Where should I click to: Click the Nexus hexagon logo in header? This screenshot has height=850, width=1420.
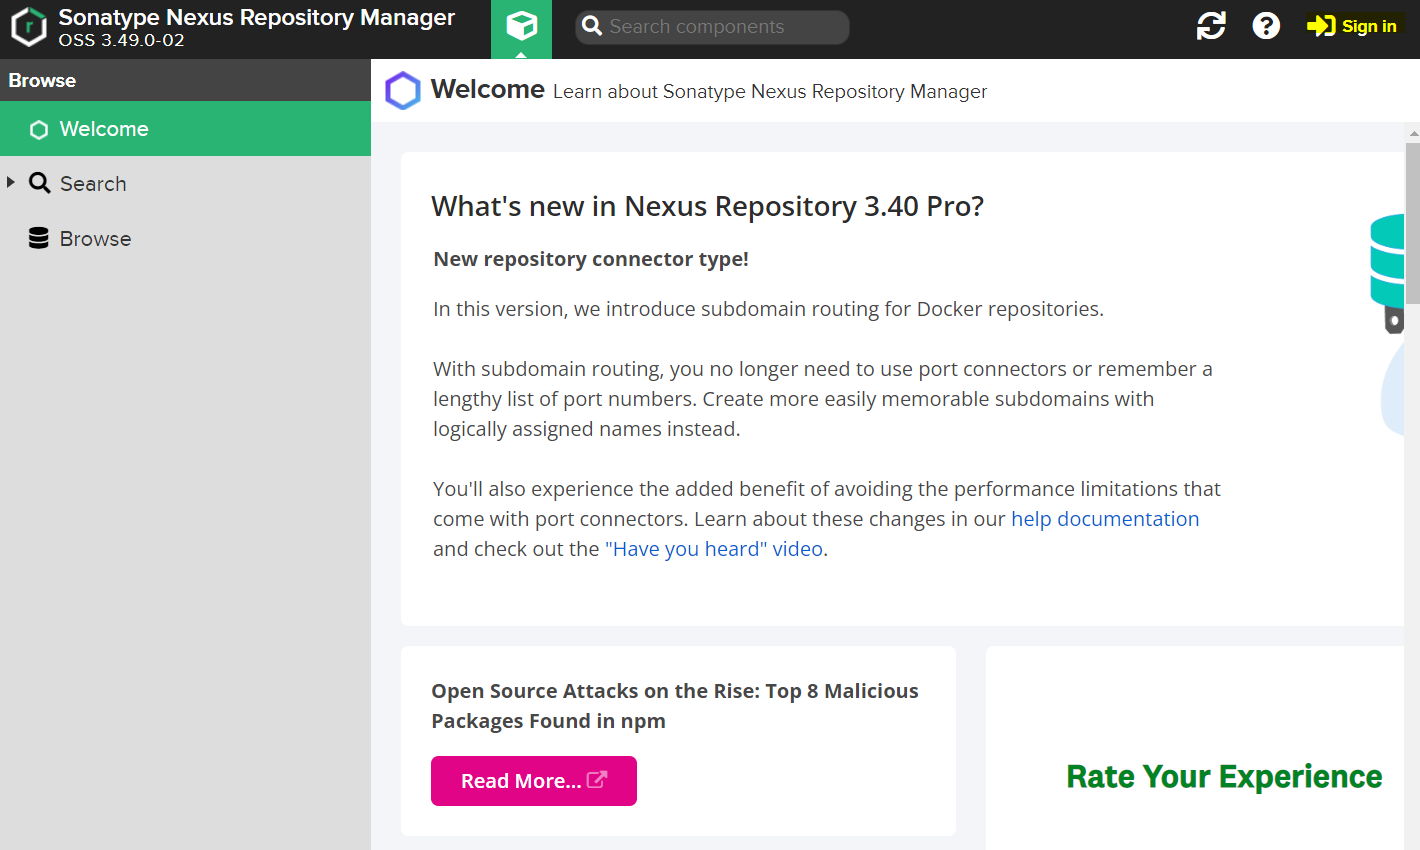(x=28, y=27)
